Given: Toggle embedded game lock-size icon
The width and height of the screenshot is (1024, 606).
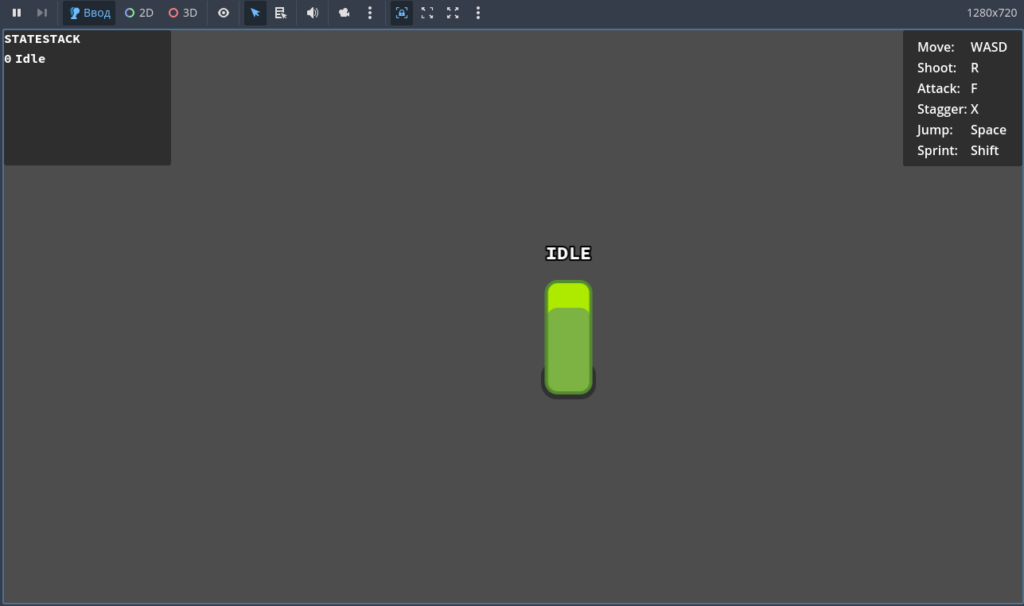Looking at the screenshot, I should pos(402,12).
